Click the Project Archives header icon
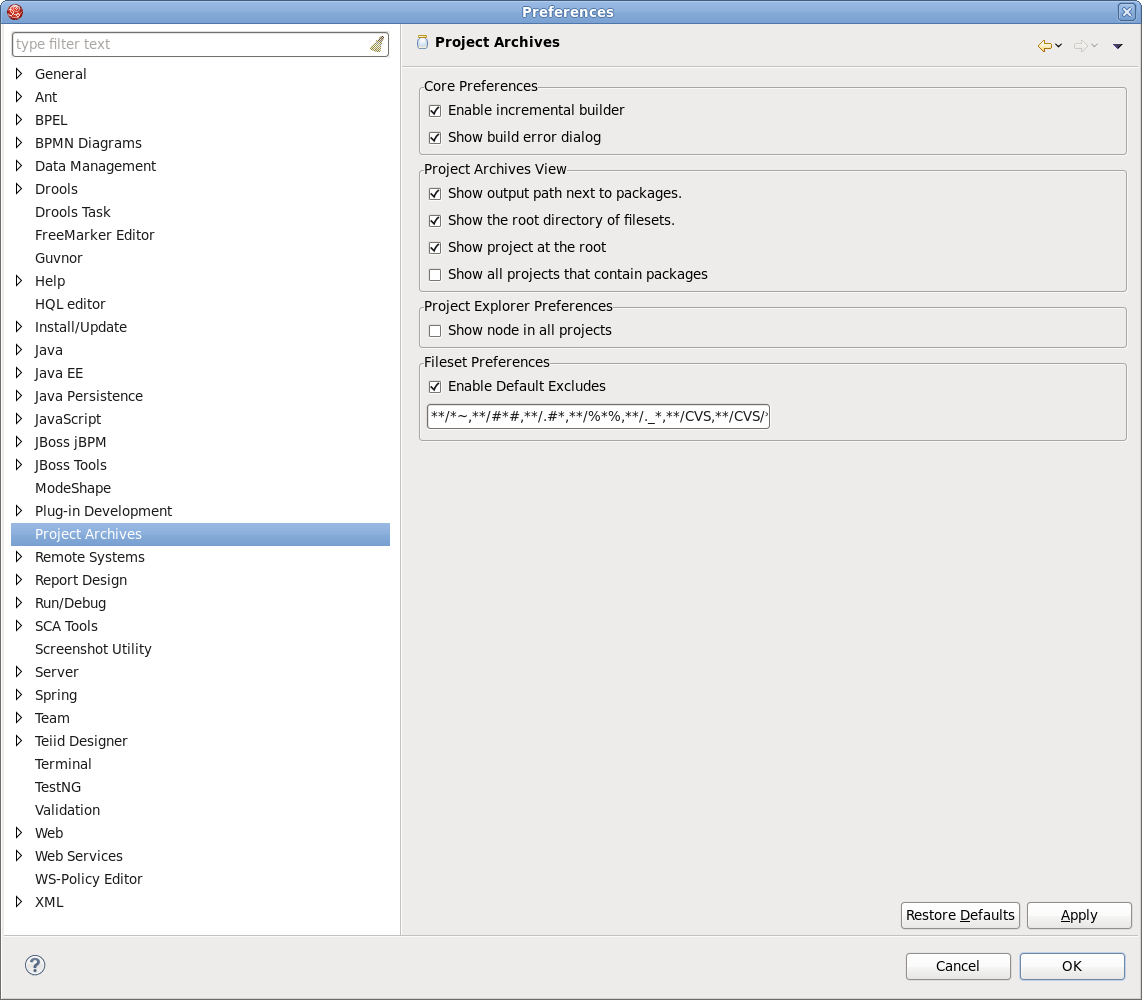 pos(421,42)
